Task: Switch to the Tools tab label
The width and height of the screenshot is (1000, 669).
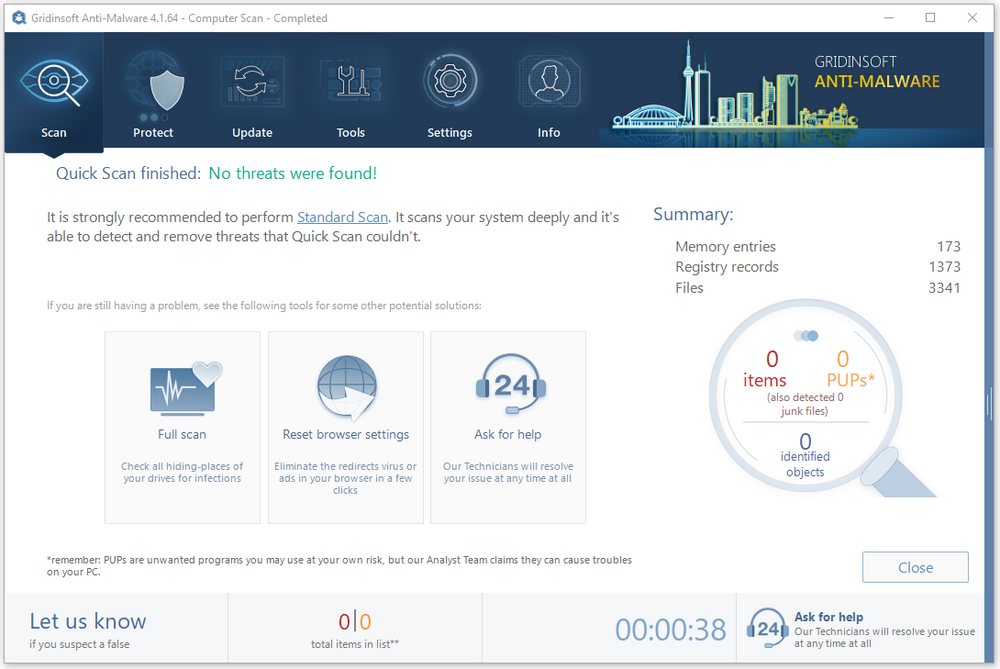Action: pos(351,133)
